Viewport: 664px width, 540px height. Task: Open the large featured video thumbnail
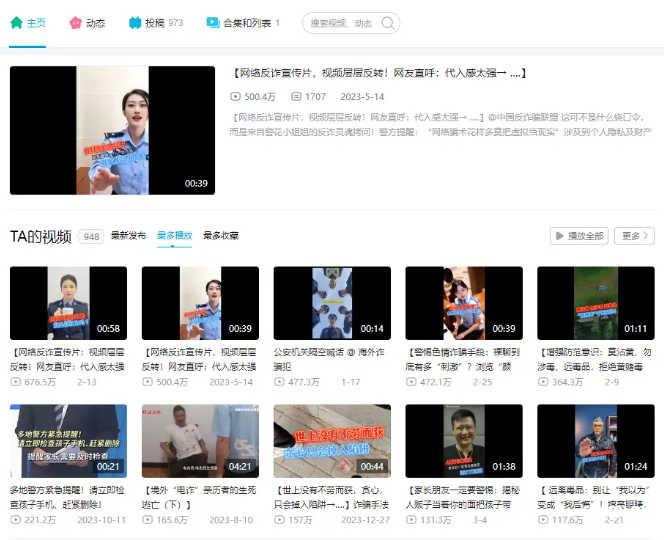coord(112,130)
